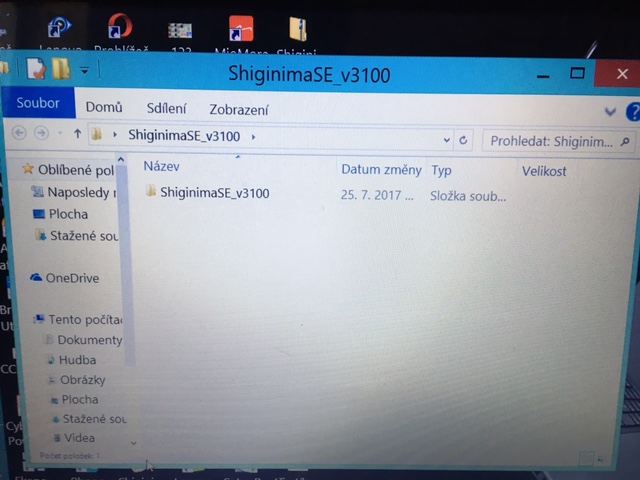Click the Složka soub... type cell

click(468, 196)
